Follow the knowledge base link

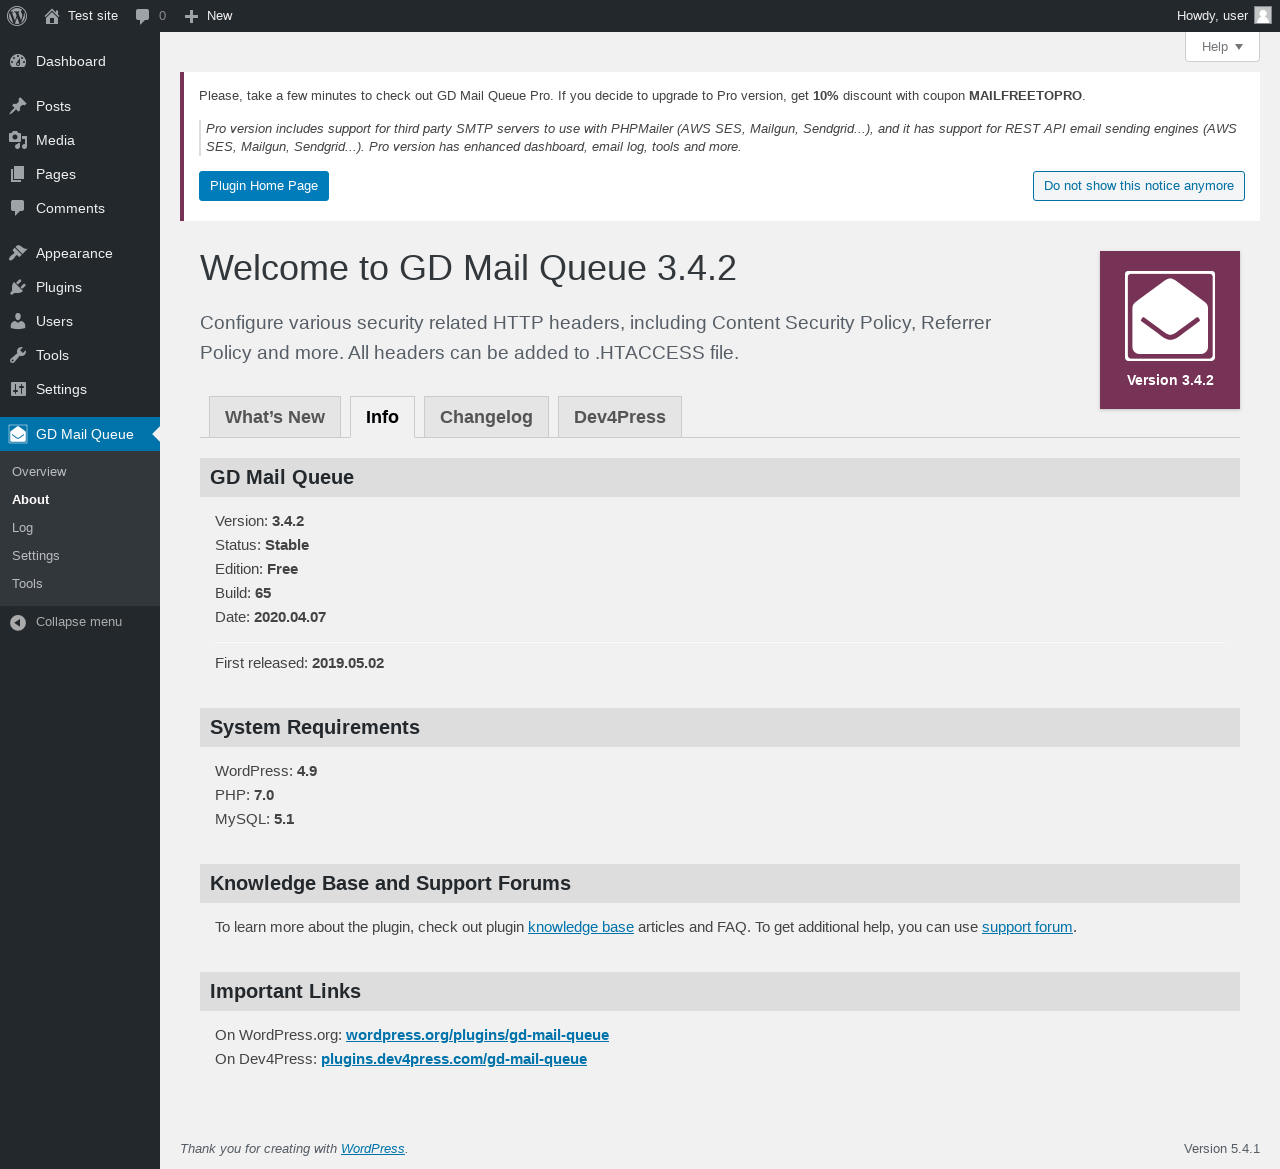(x=581, y=927)
